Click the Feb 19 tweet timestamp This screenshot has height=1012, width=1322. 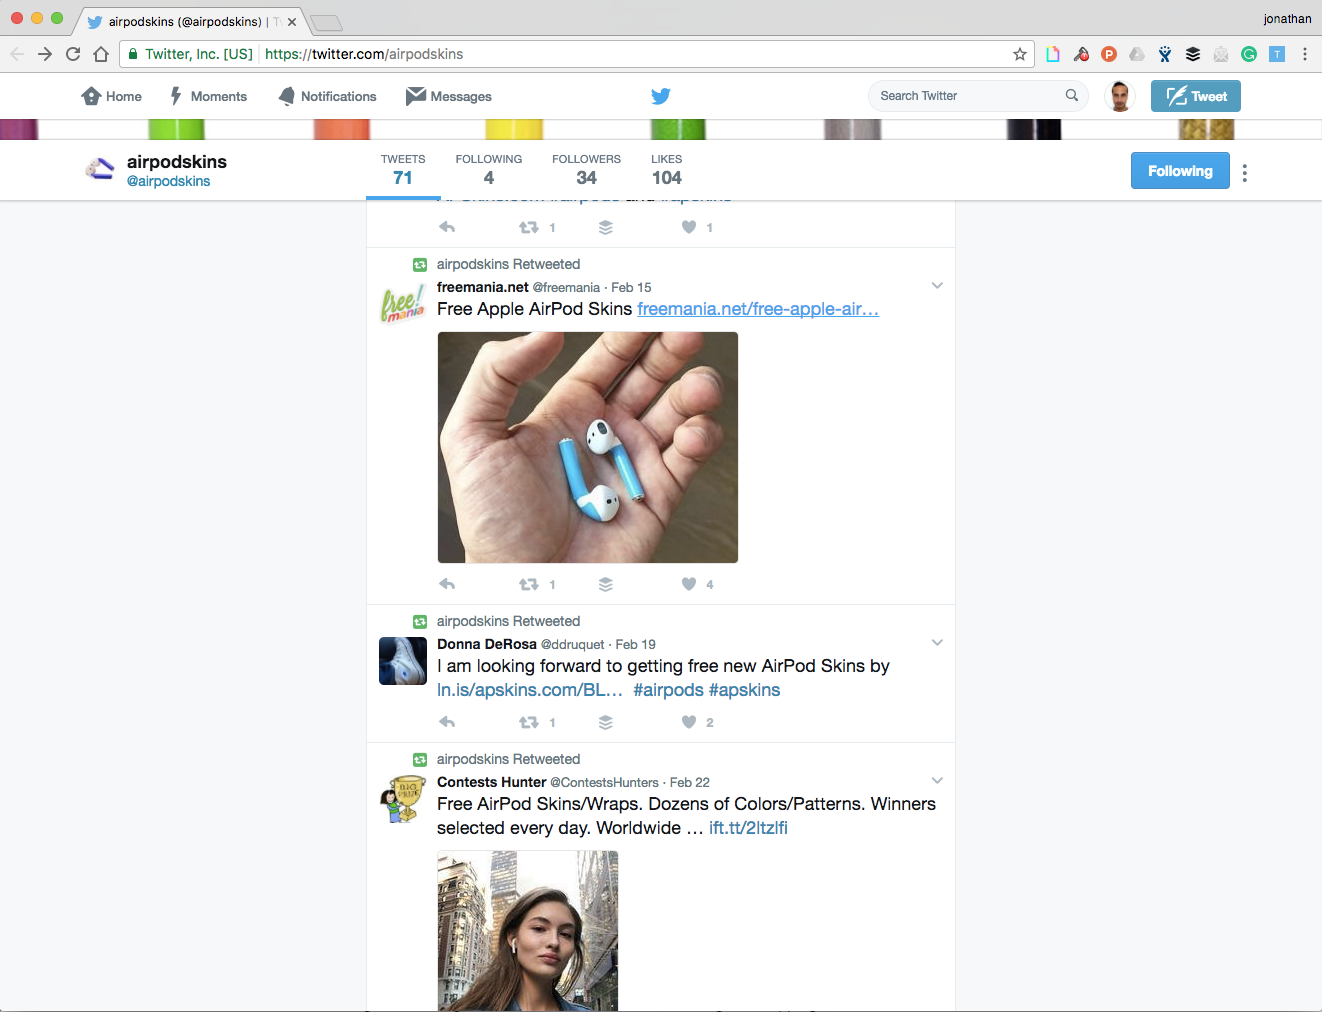point(636,644)
